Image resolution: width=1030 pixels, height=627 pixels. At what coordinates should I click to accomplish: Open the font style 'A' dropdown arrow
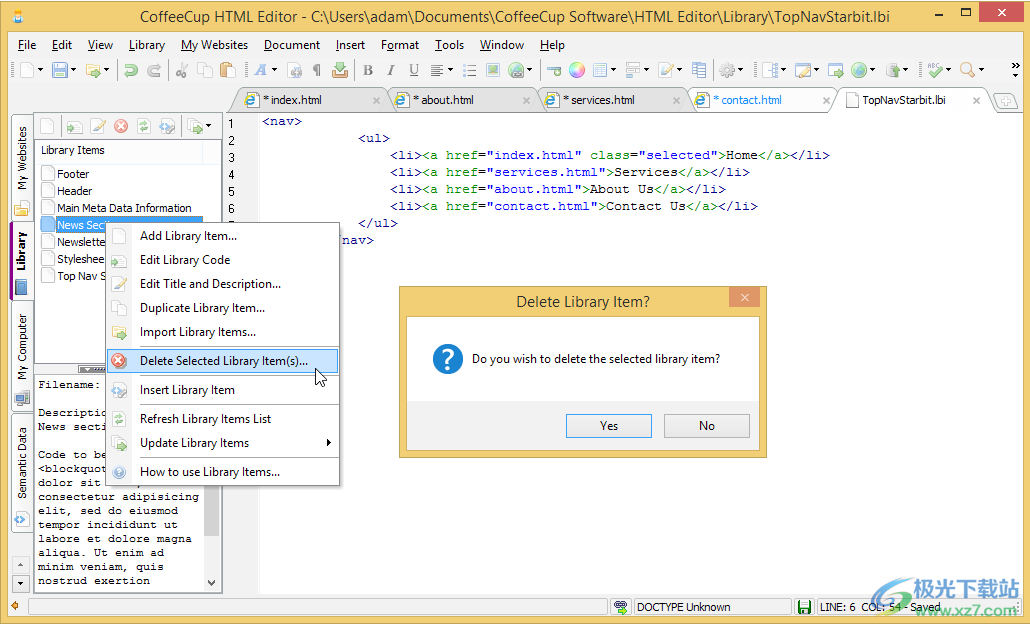tap(275, 70)
